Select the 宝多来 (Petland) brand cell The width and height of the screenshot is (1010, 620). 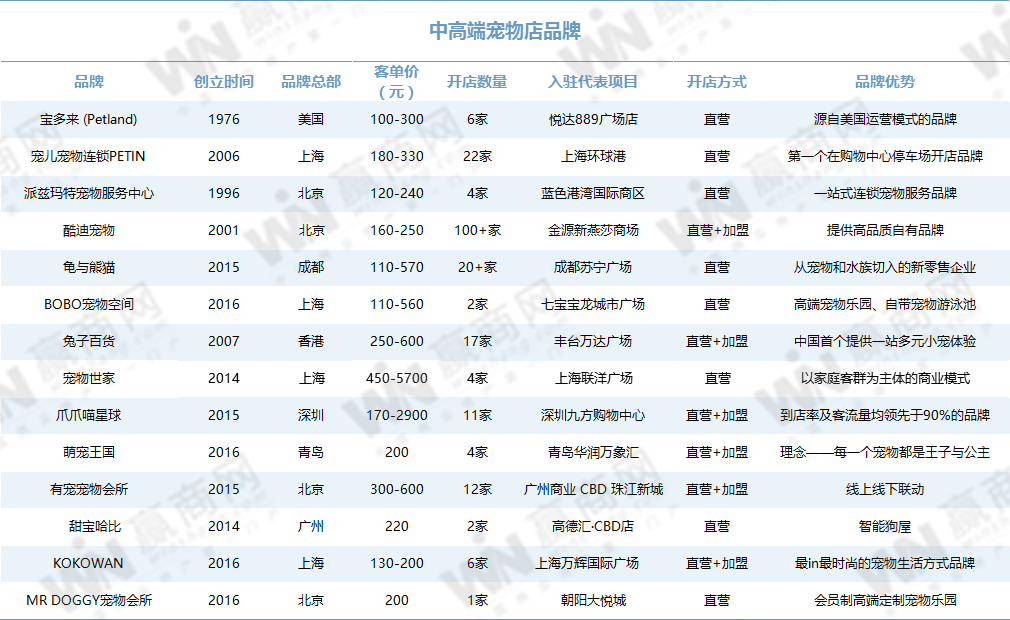pos(89,119)
